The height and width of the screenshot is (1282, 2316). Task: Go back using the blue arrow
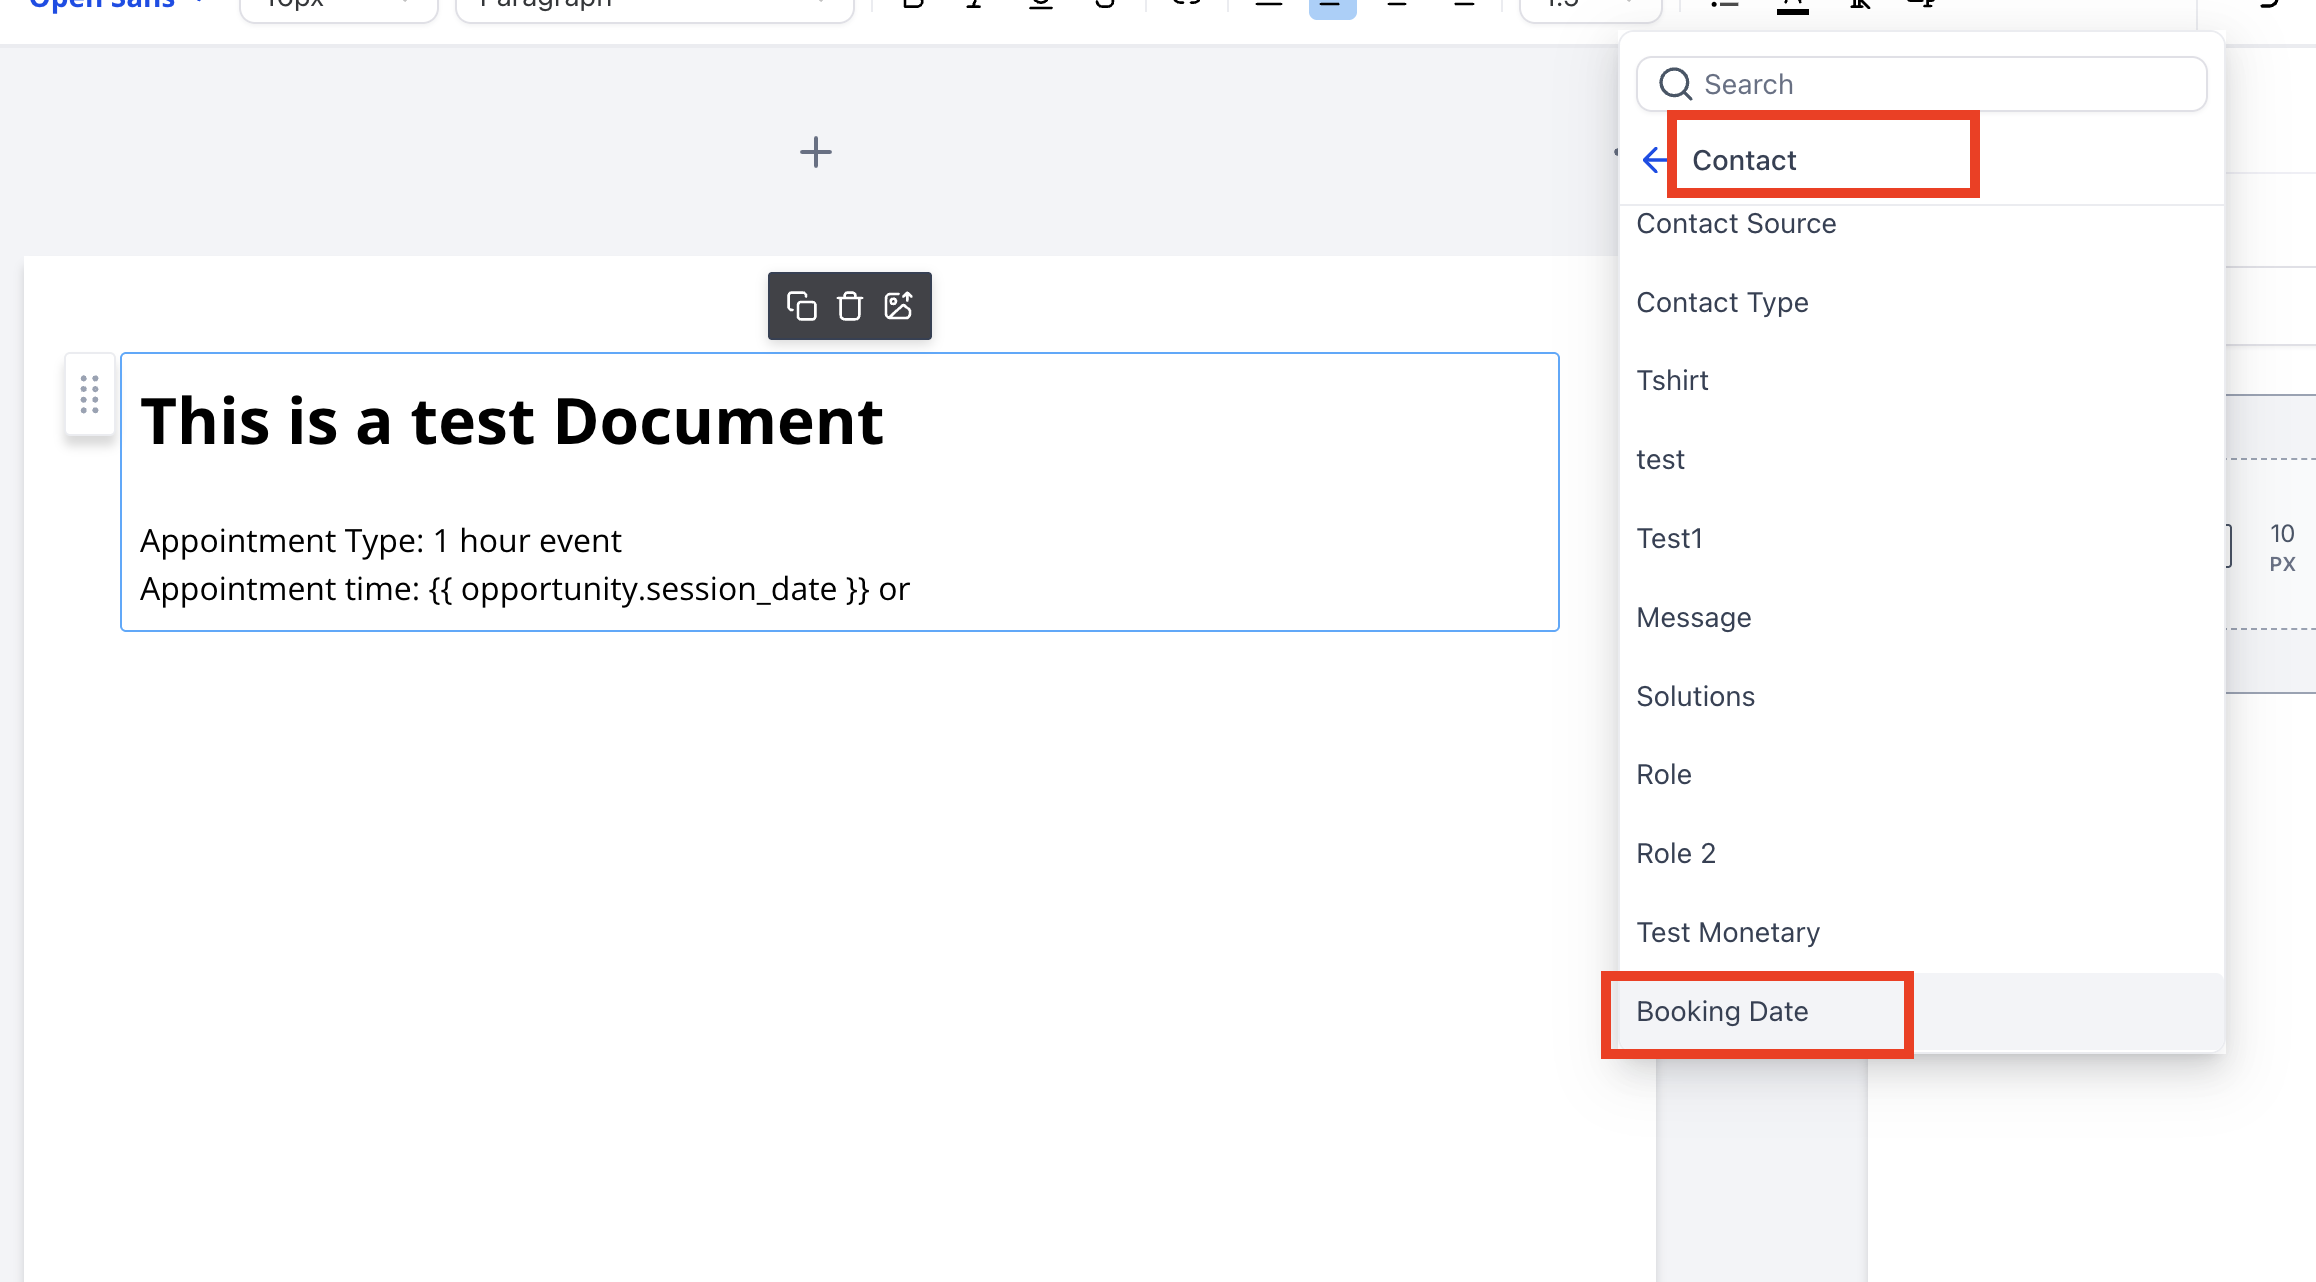pos(1654,160)
